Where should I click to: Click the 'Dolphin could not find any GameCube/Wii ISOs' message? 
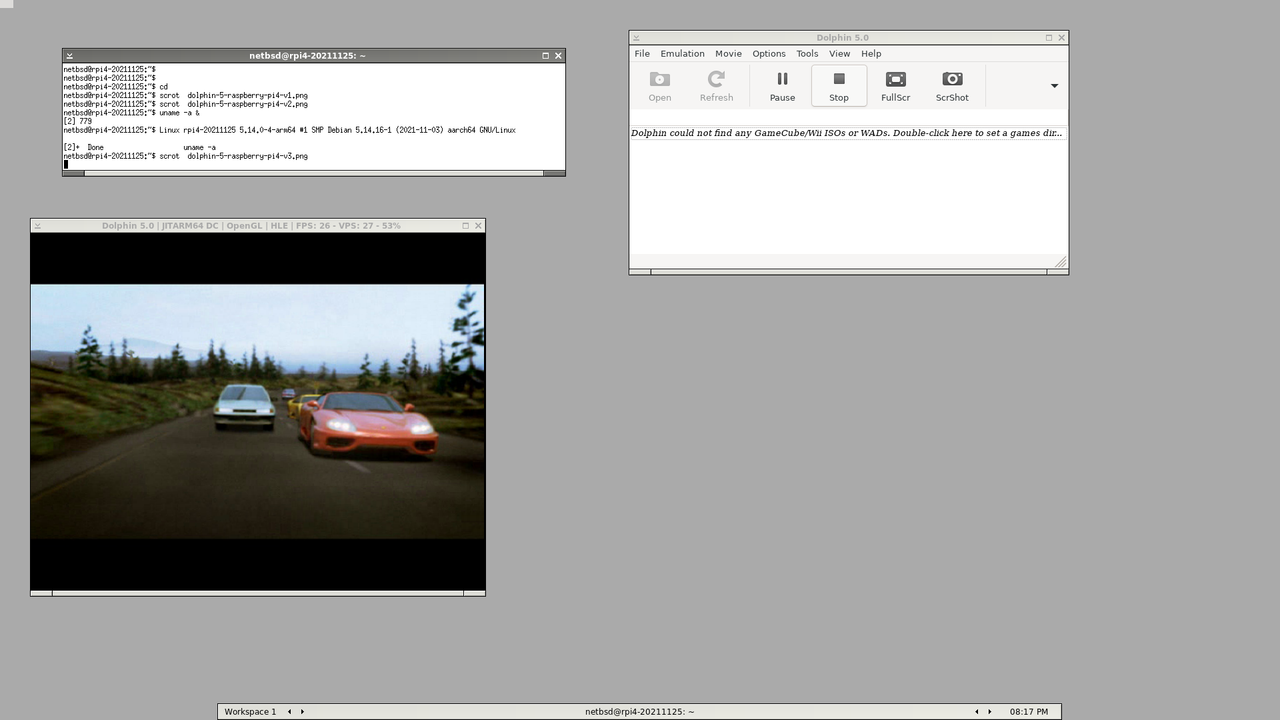coord(847,133)
